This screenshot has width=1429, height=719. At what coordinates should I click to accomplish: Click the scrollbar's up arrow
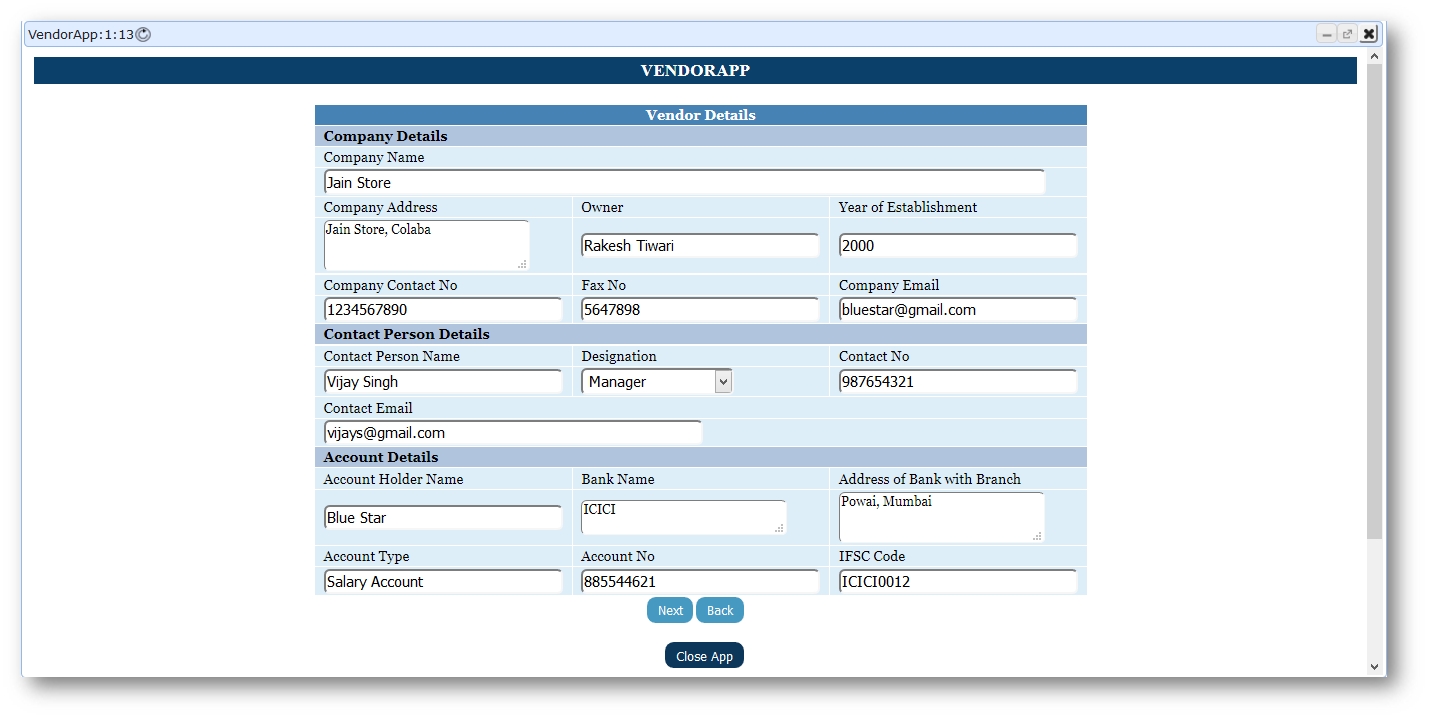click(1374, 57)
